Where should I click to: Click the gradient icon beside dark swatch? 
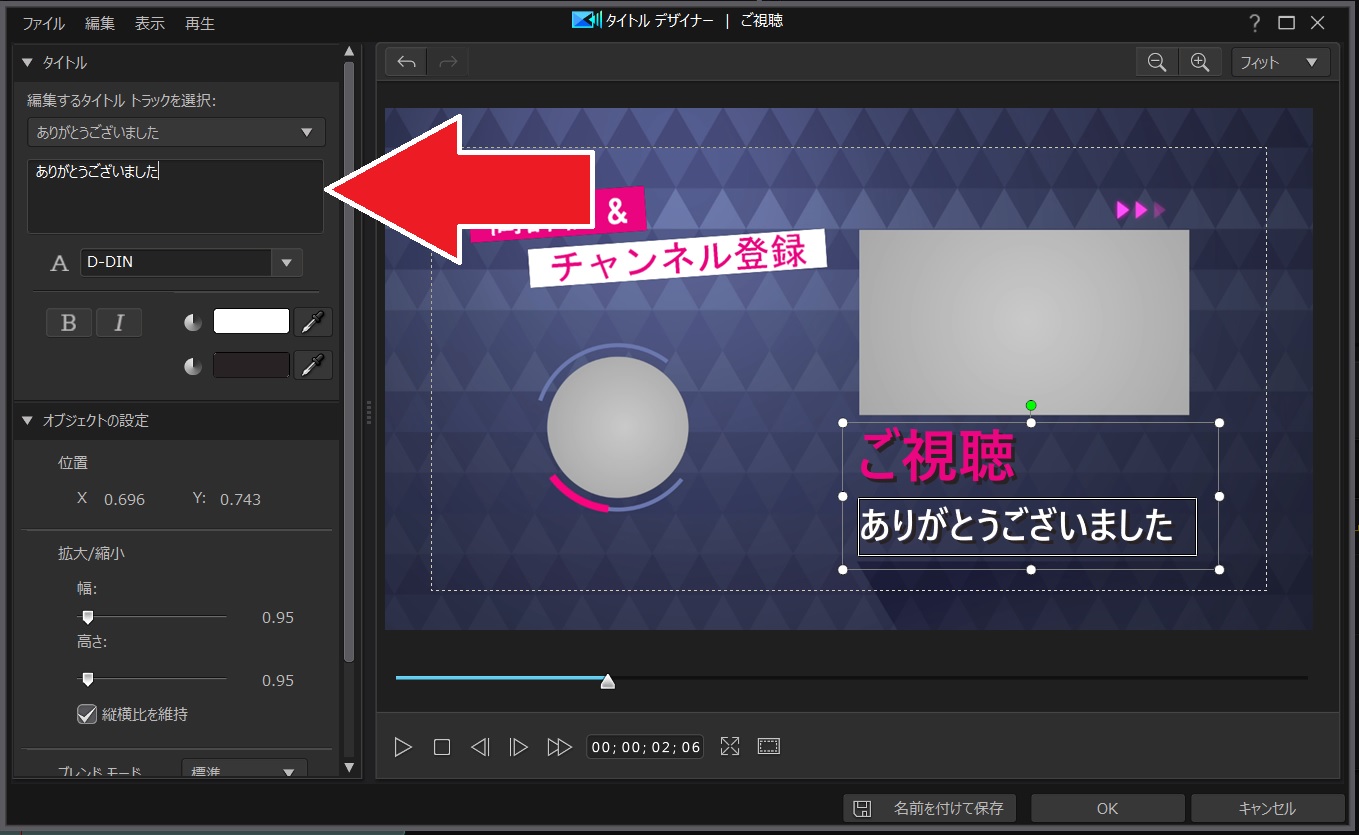click(193, 366)
